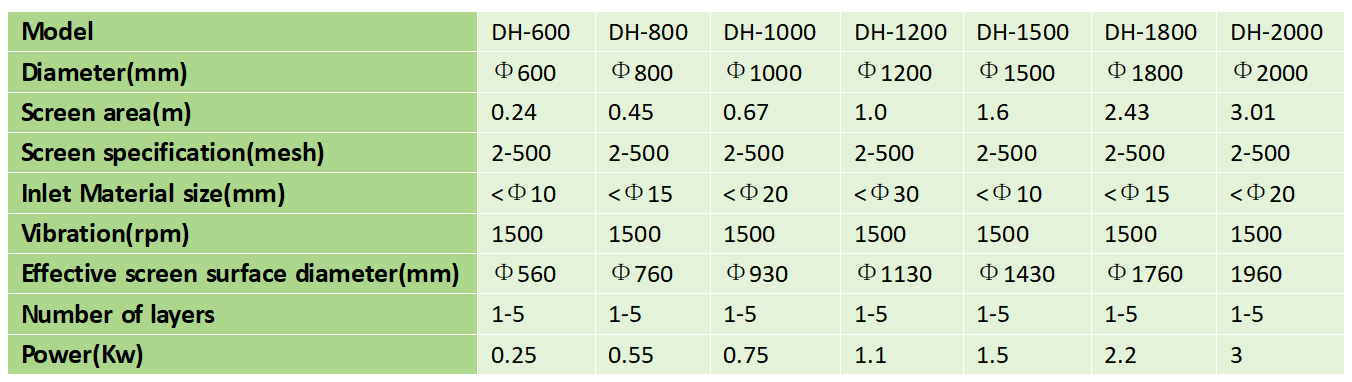Select the Number of layers label
Image resolution: width=1352 pixels, height=382 pixels.
pos(118,315)
